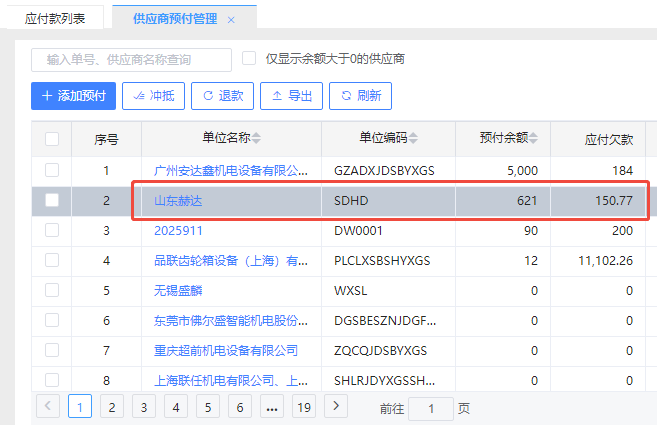
Task: Check the row for 广州安达鑫机电设备
Action: coord(52,170)
